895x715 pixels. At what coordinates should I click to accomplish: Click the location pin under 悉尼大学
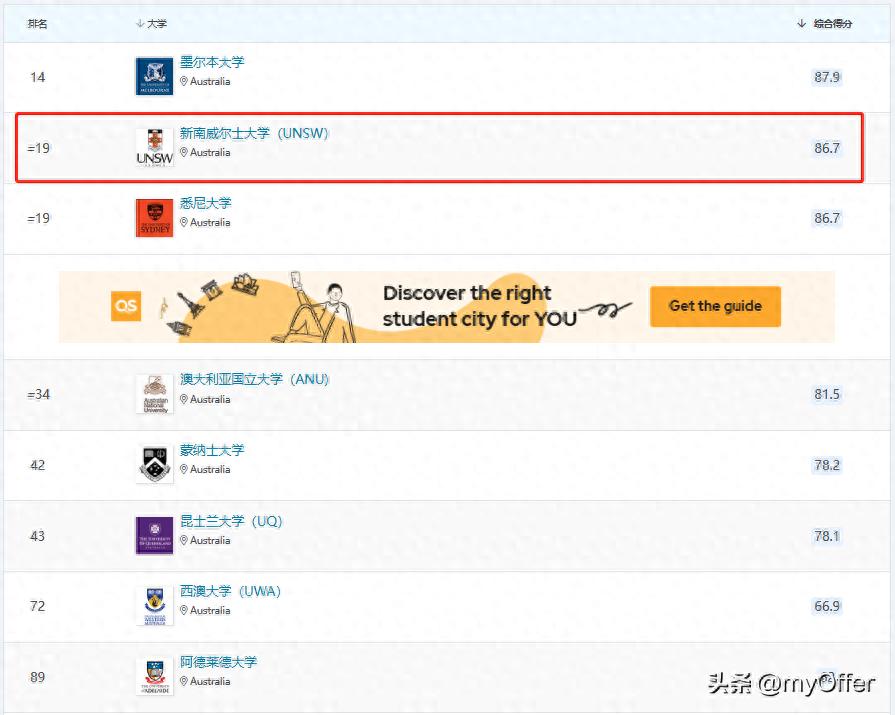coord(184,223)
